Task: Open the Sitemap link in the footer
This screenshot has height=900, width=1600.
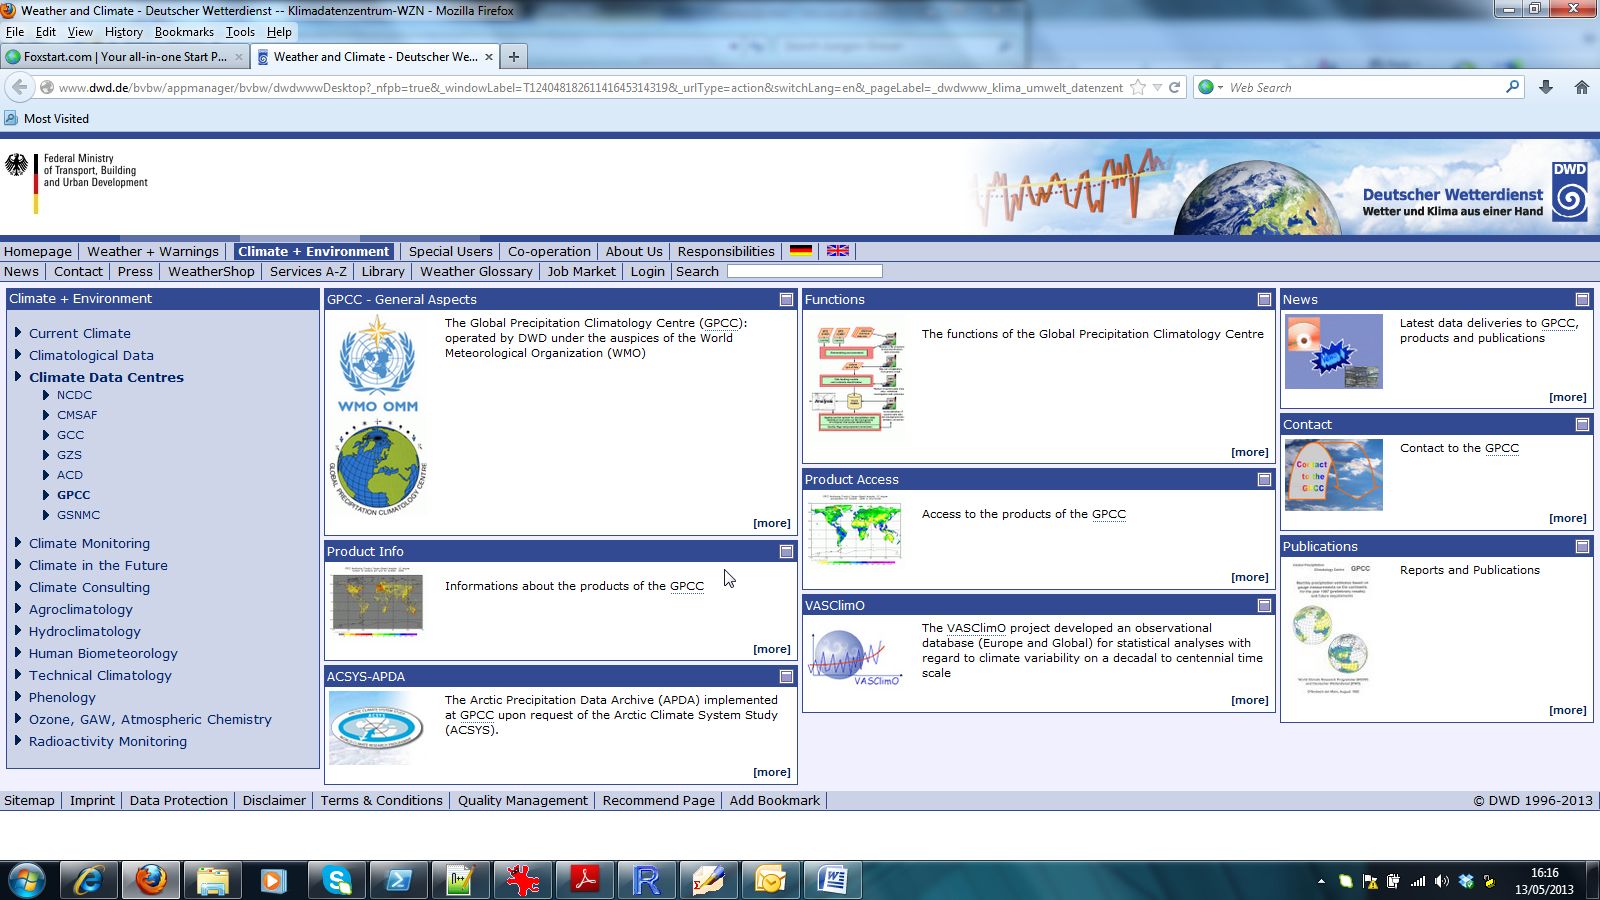Action: tap(29, 800)
